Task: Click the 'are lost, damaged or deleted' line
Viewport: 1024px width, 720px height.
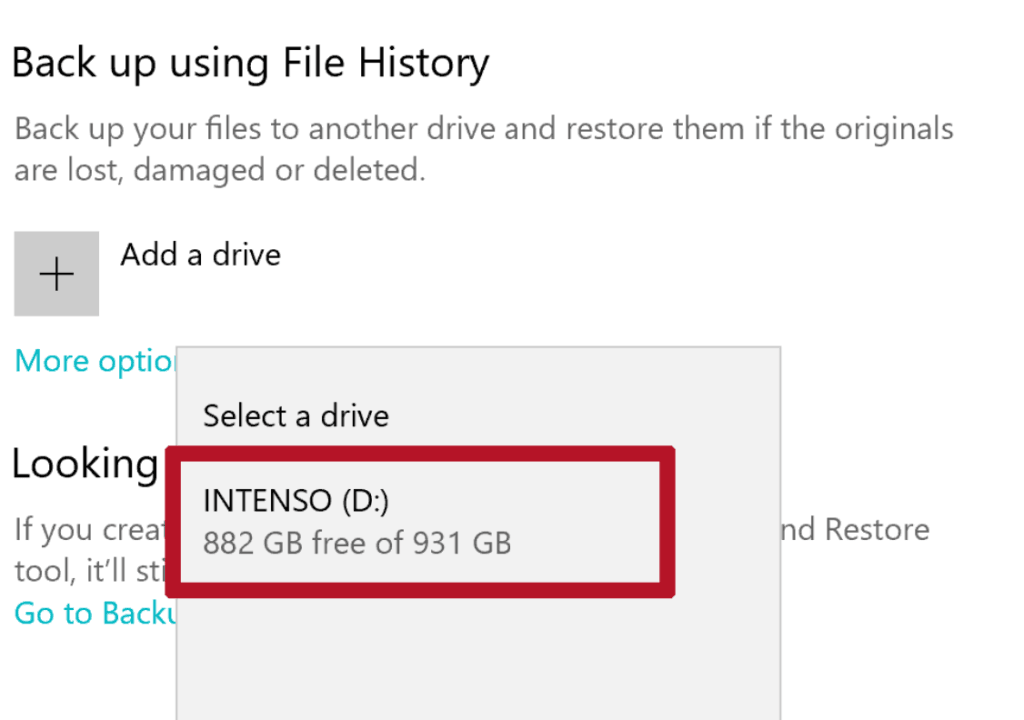Action: [219, 170]
